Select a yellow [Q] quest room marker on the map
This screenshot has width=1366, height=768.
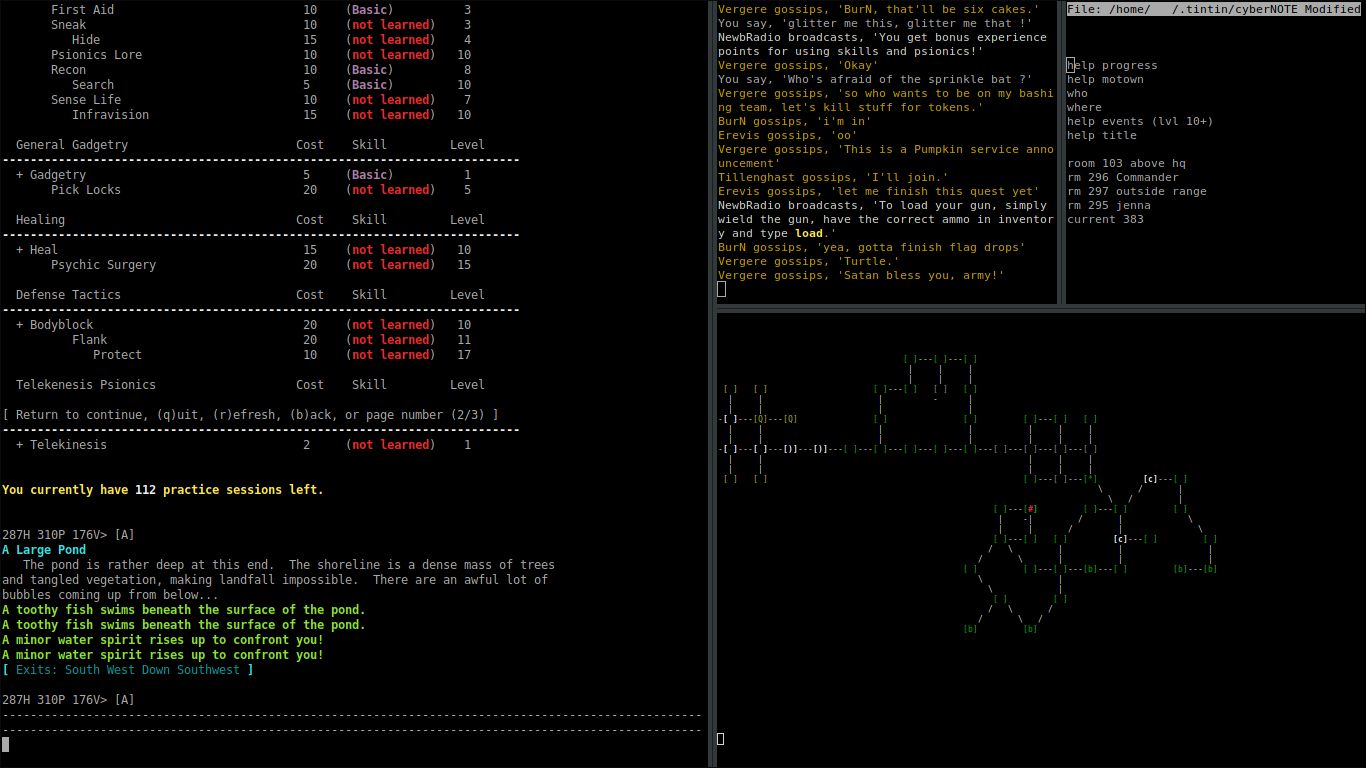(760, 418)
